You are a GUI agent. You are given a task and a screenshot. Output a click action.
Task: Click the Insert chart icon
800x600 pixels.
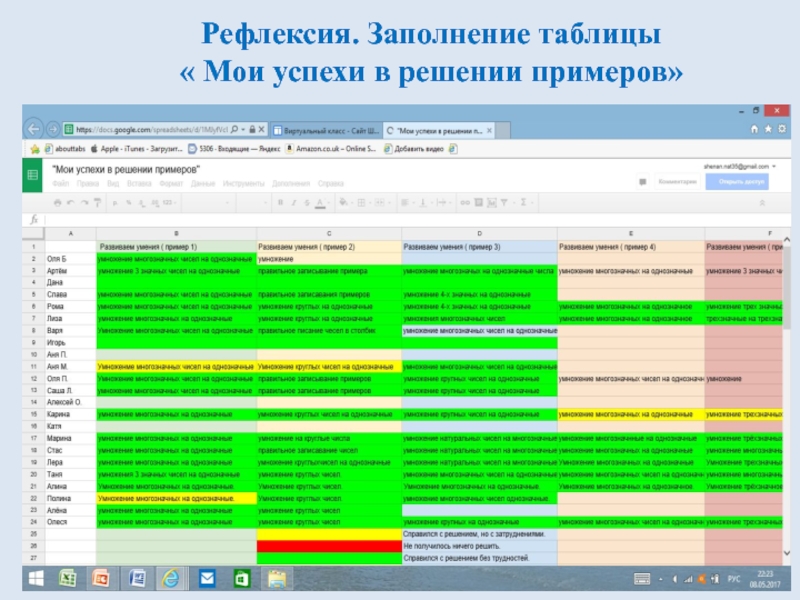click(x=491, y=203)
